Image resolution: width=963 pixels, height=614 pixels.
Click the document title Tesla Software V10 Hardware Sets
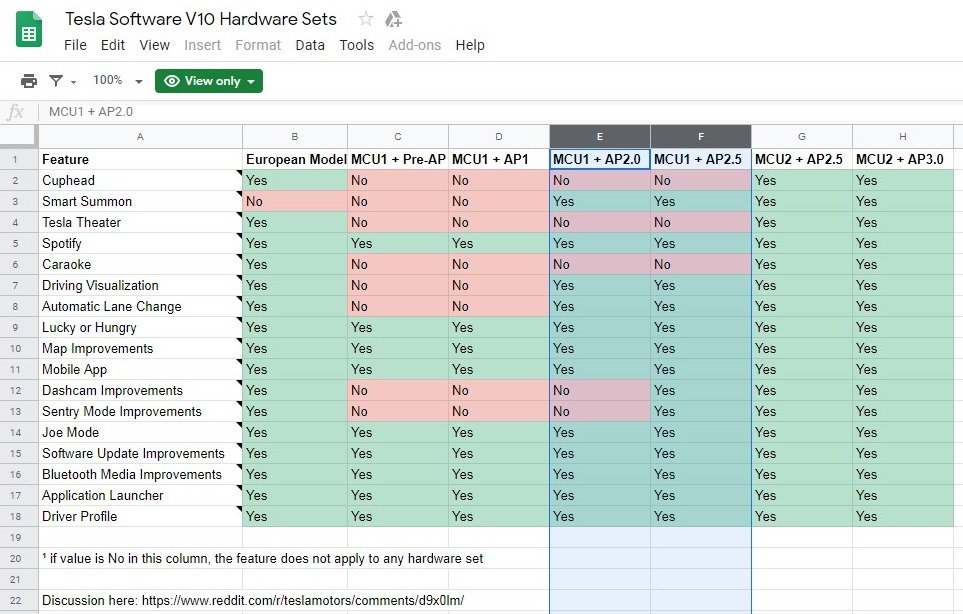click(201, 19)
